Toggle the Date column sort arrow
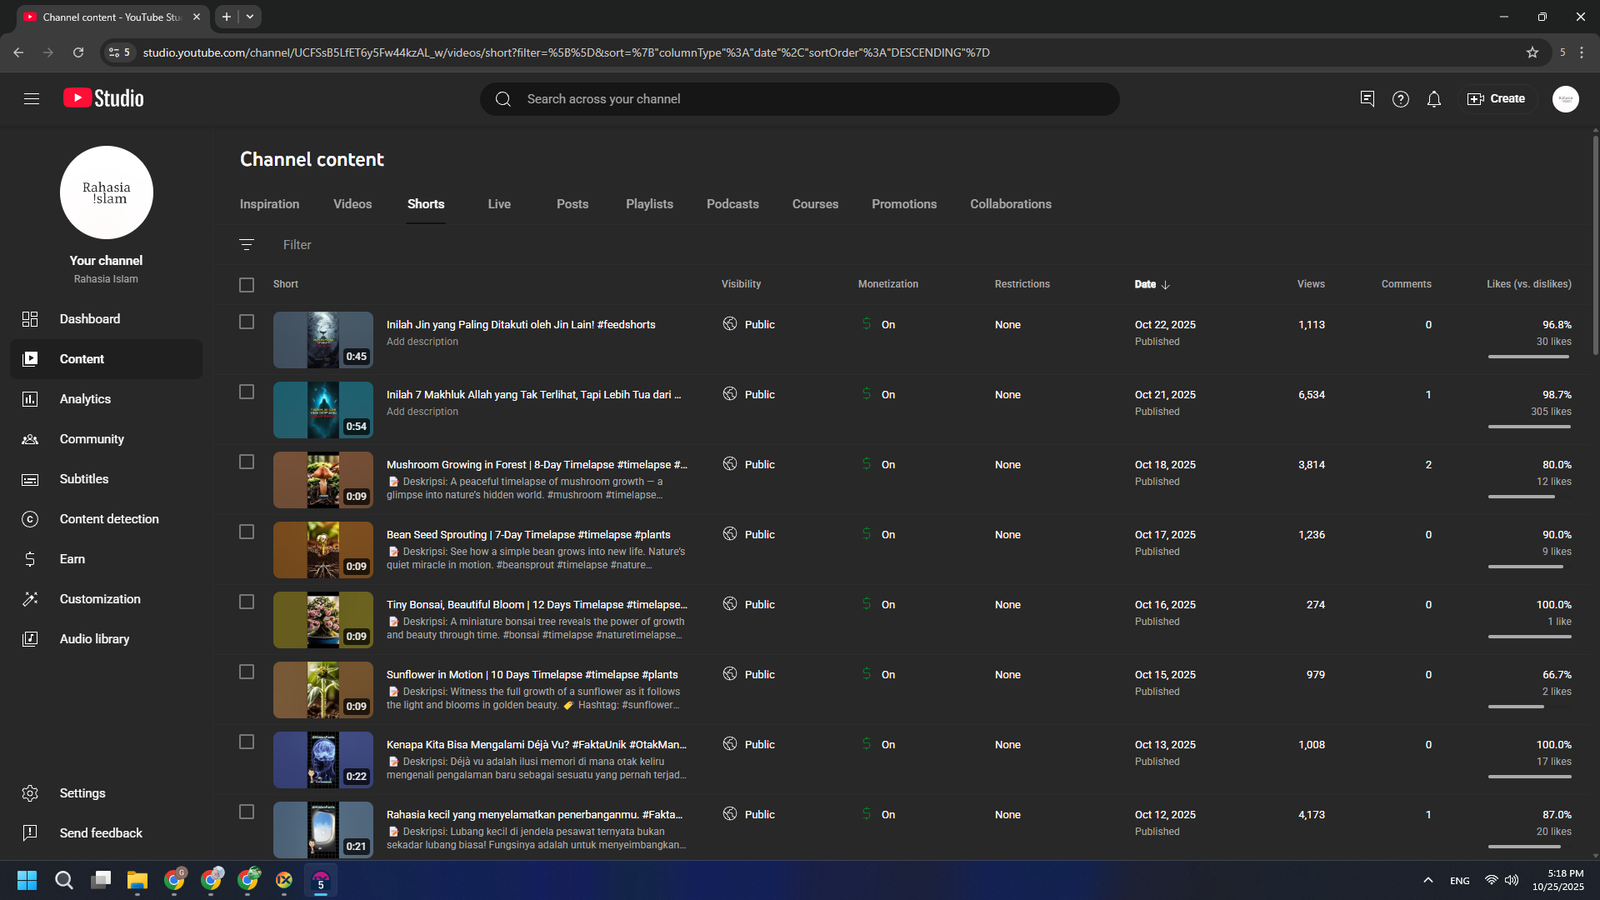Image resolution: width=1600 pixels, height=900 pixels. (1165, 285)
